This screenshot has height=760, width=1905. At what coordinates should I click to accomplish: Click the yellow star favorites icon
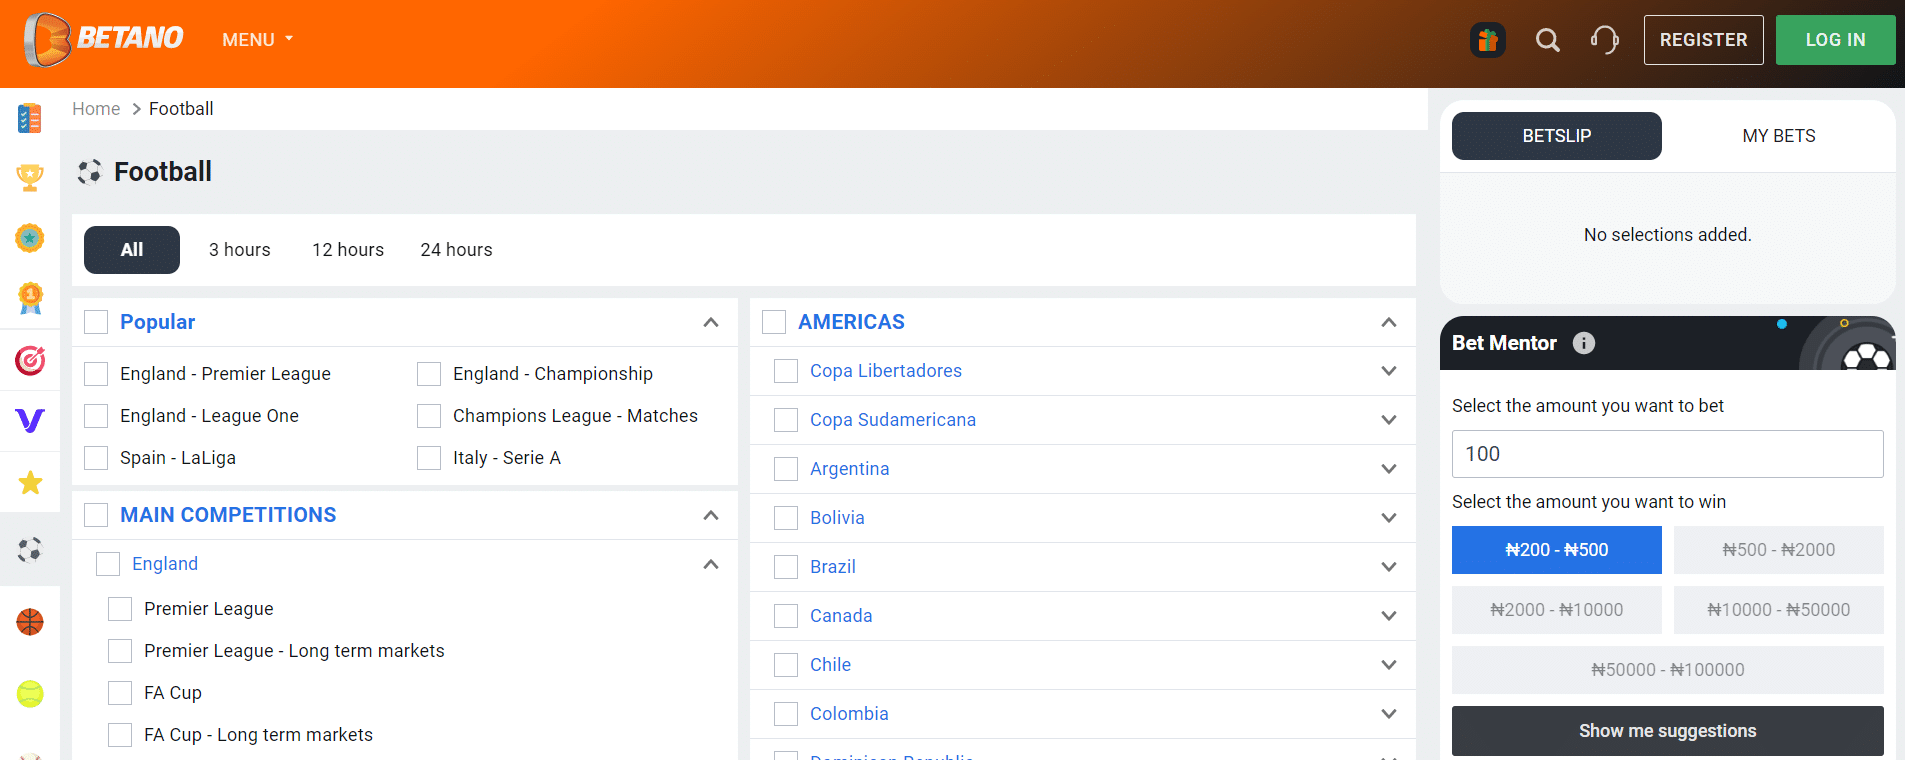(30, 483)
